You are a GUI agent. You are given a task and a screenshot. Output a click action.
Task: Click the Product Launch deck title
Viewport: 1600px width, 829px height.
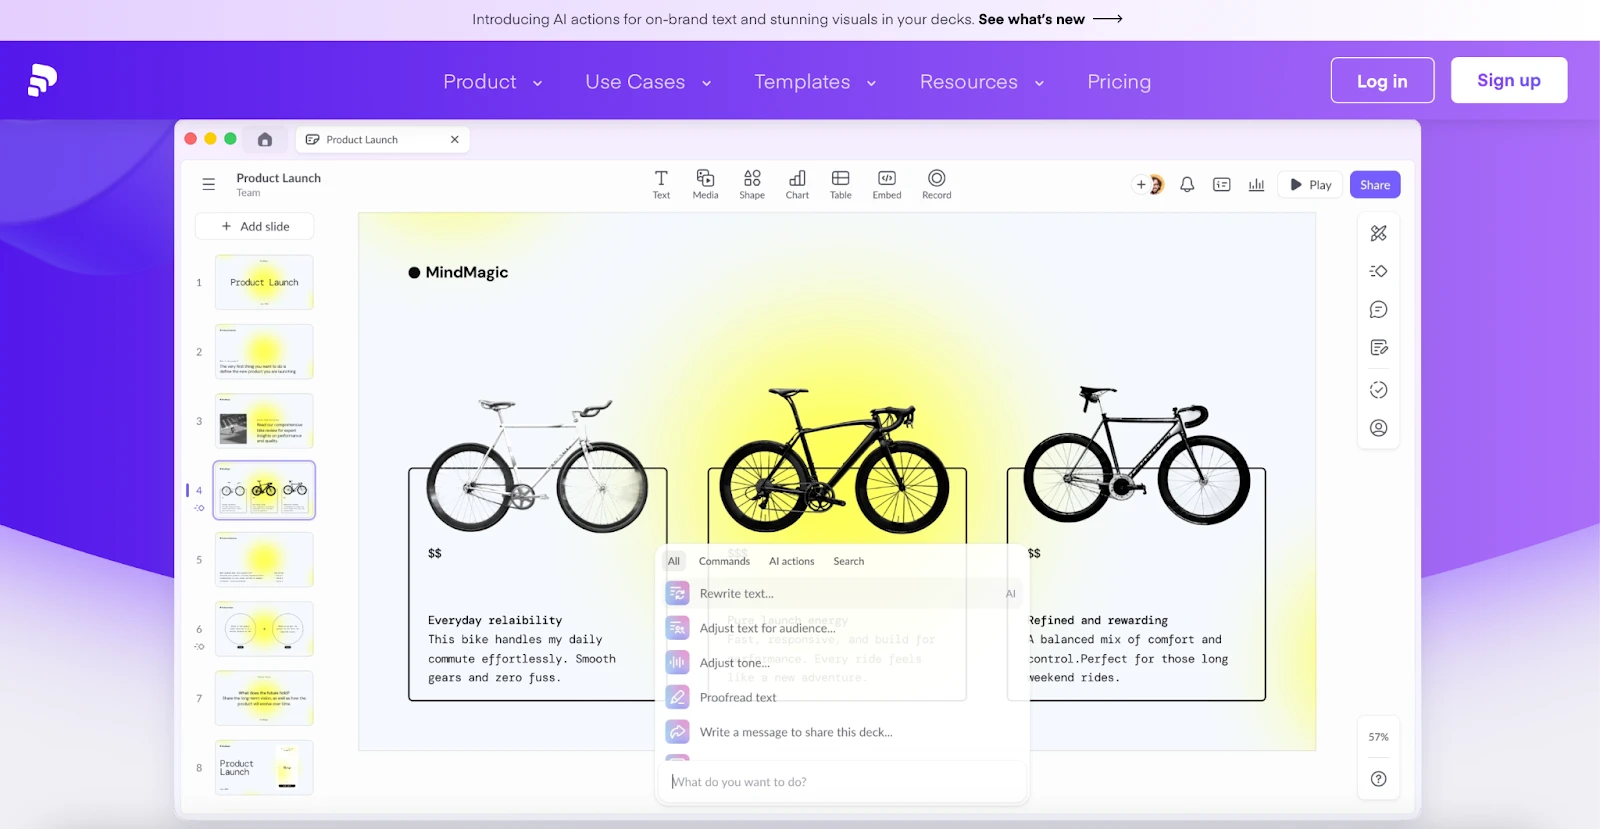click(279, 178)
